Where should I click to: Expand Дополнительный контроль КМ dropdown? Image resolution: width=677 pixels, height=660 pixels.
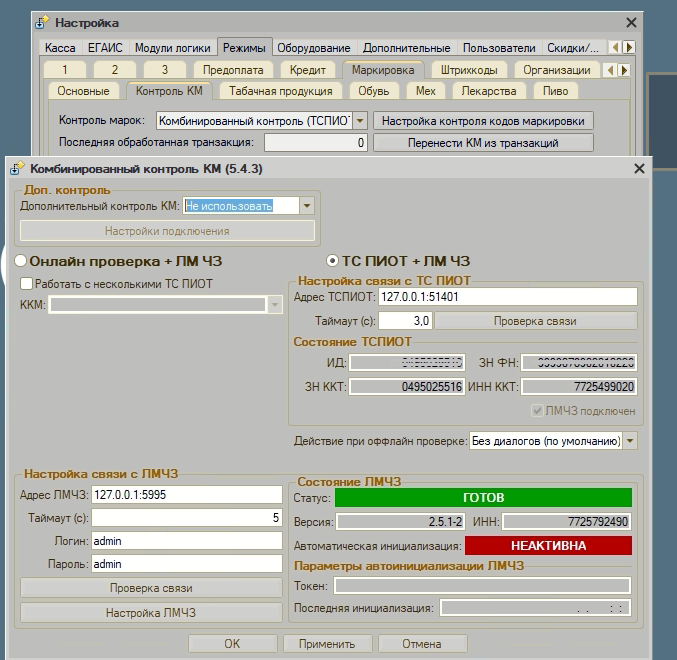[307, 206]
